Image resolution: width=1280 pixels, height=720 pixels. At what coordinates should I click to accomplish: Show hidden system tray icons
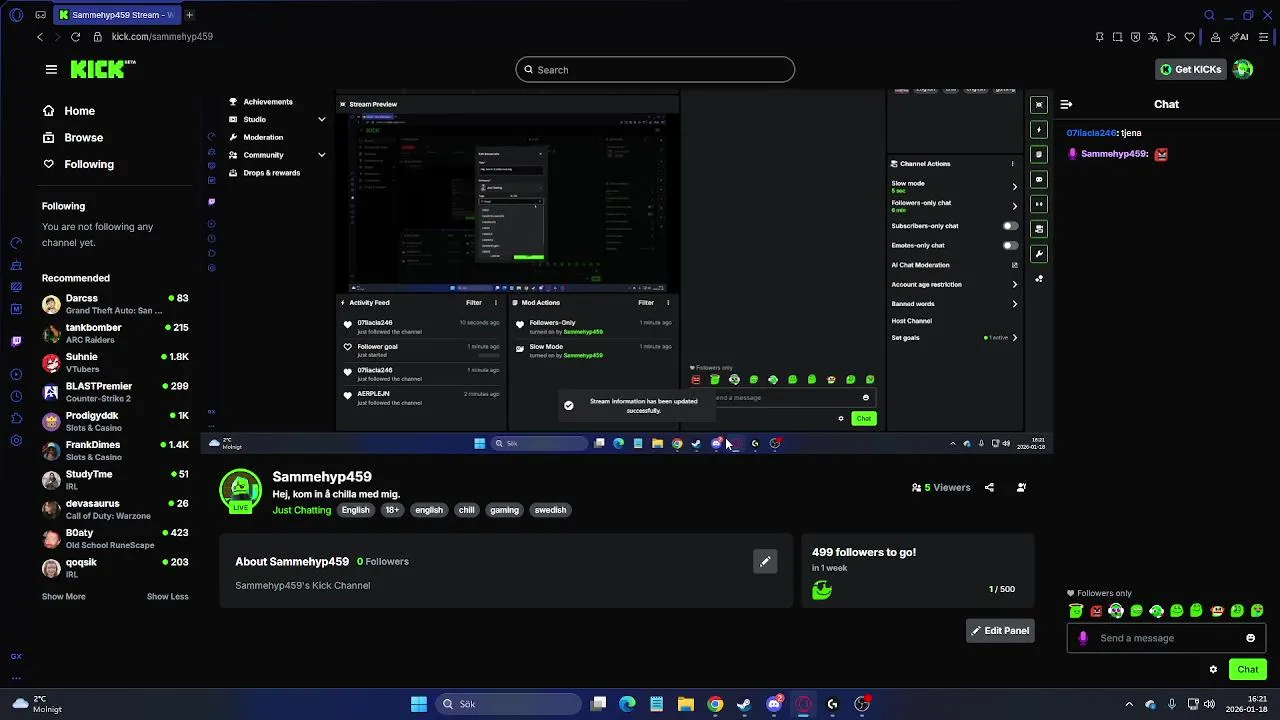point(1129,704)
